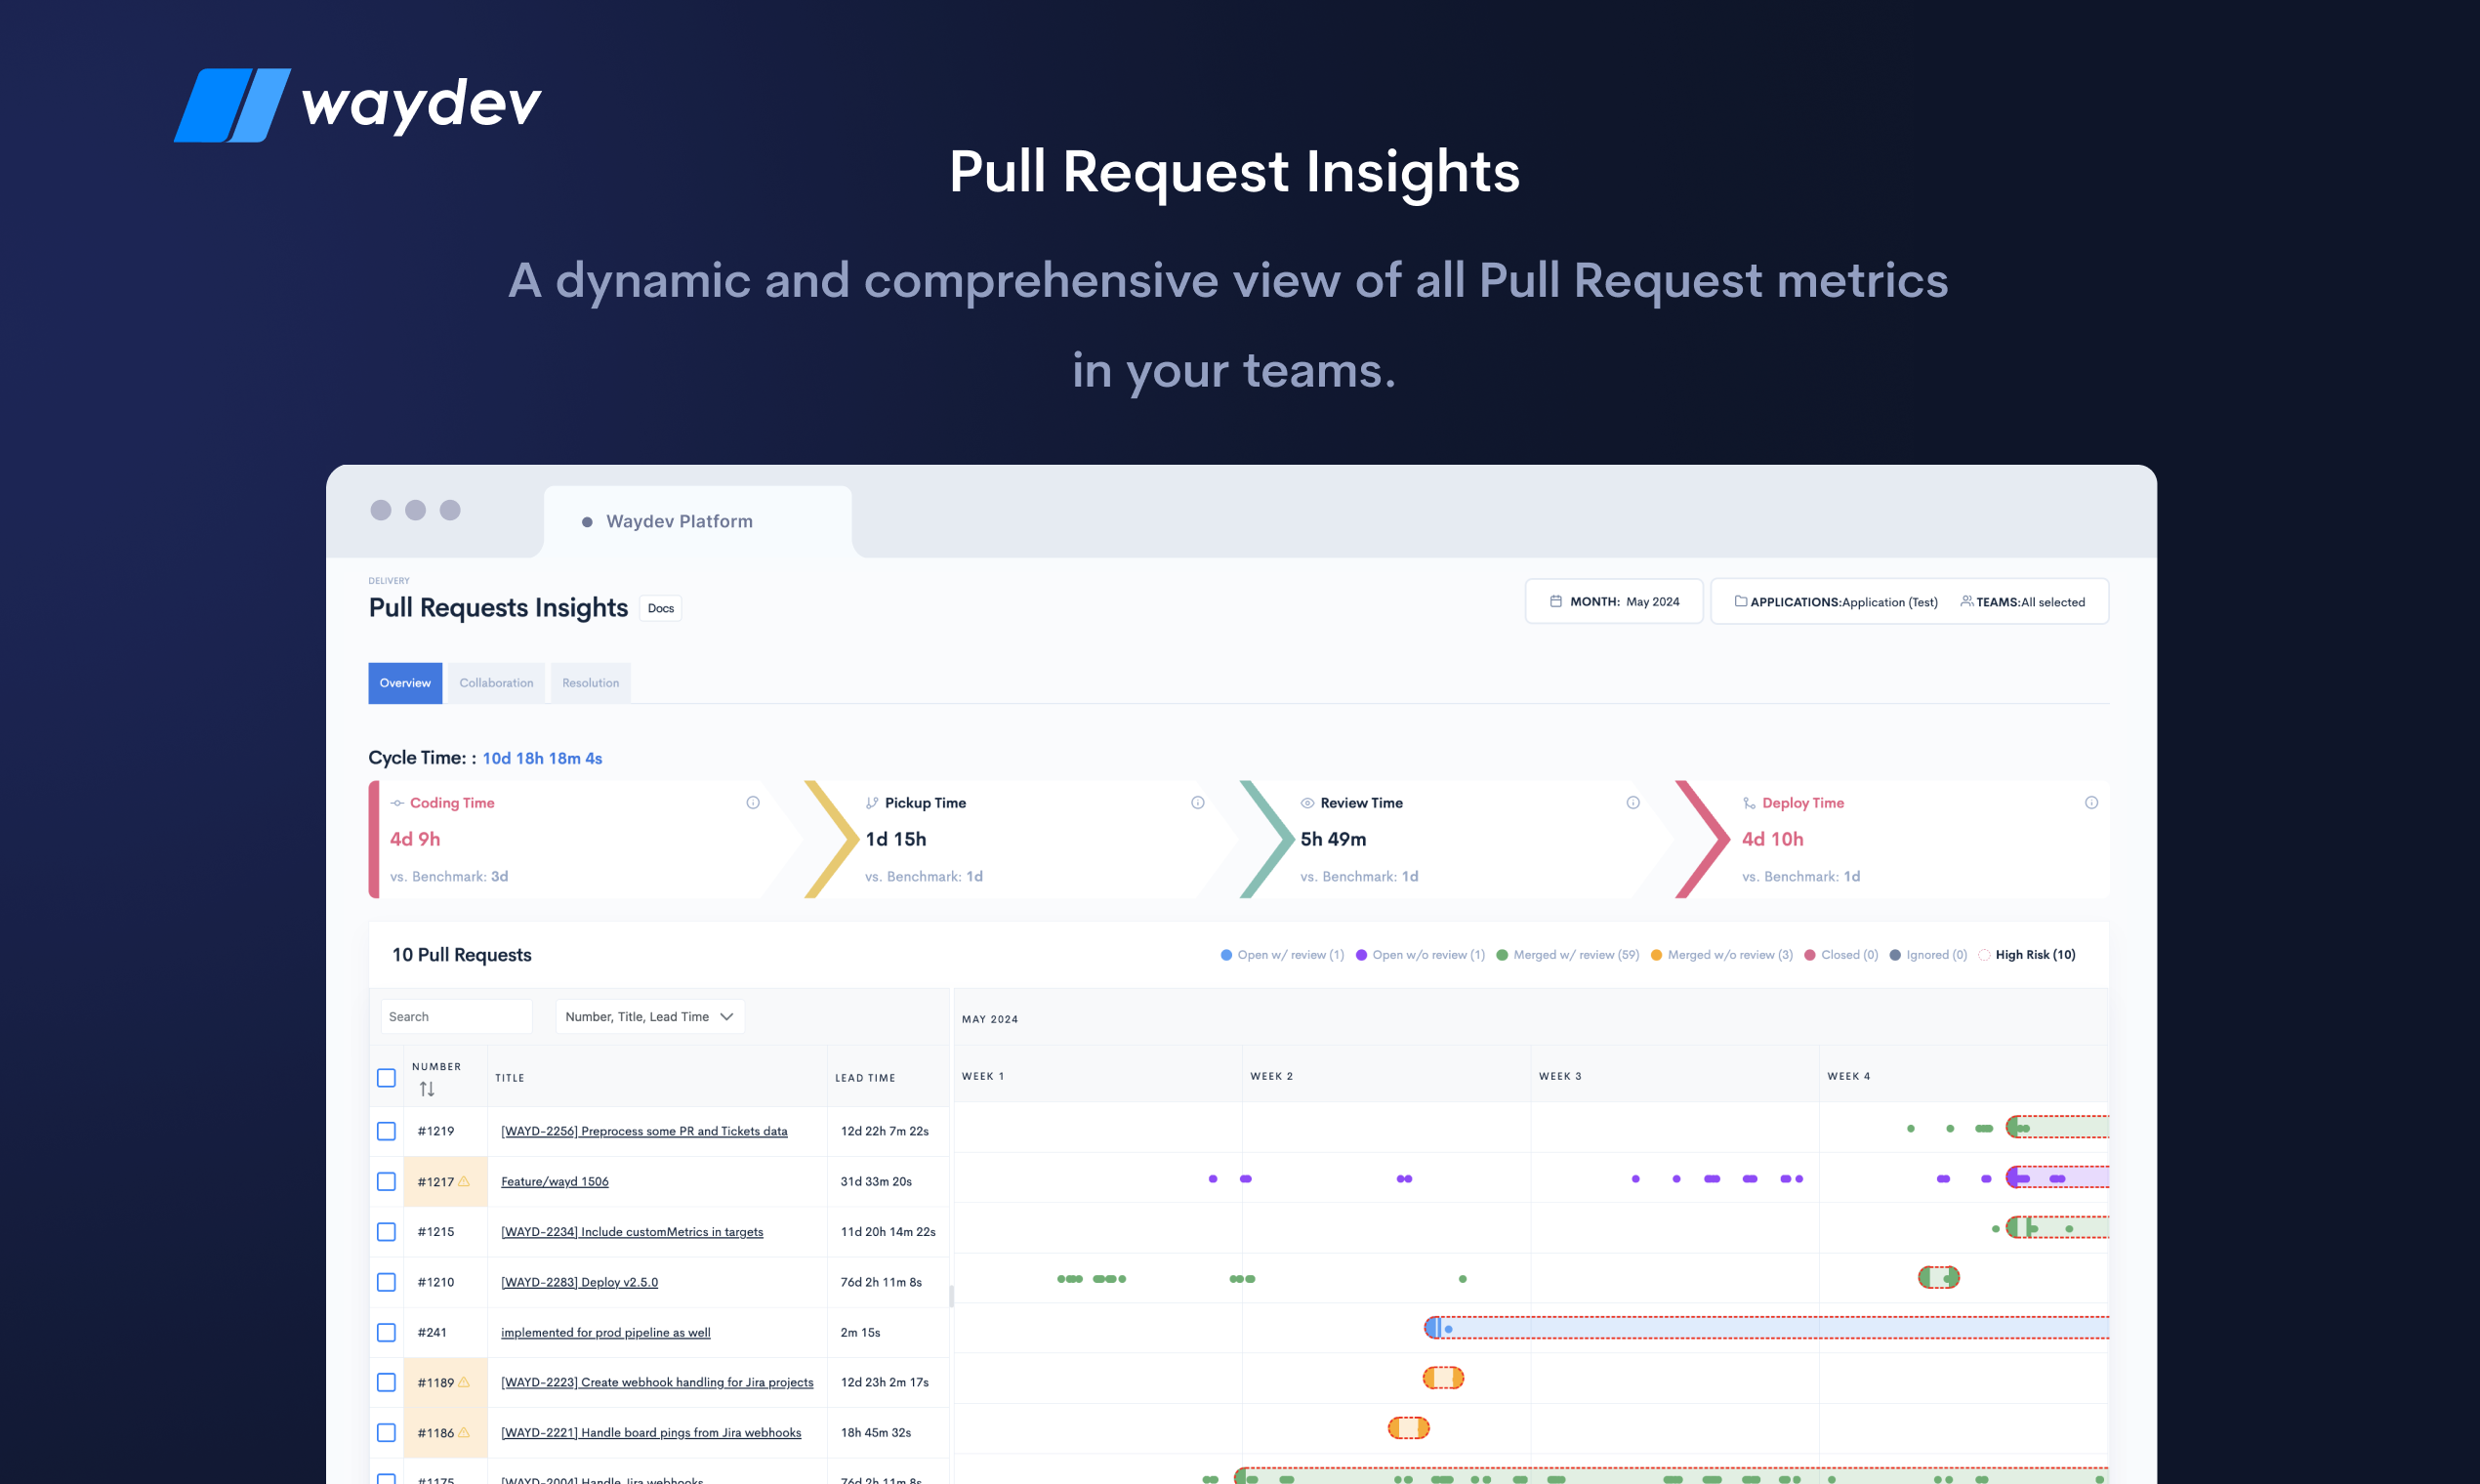
Task: Open WAYD-2223 Create webhook handling link
Action: point(657,1382)
